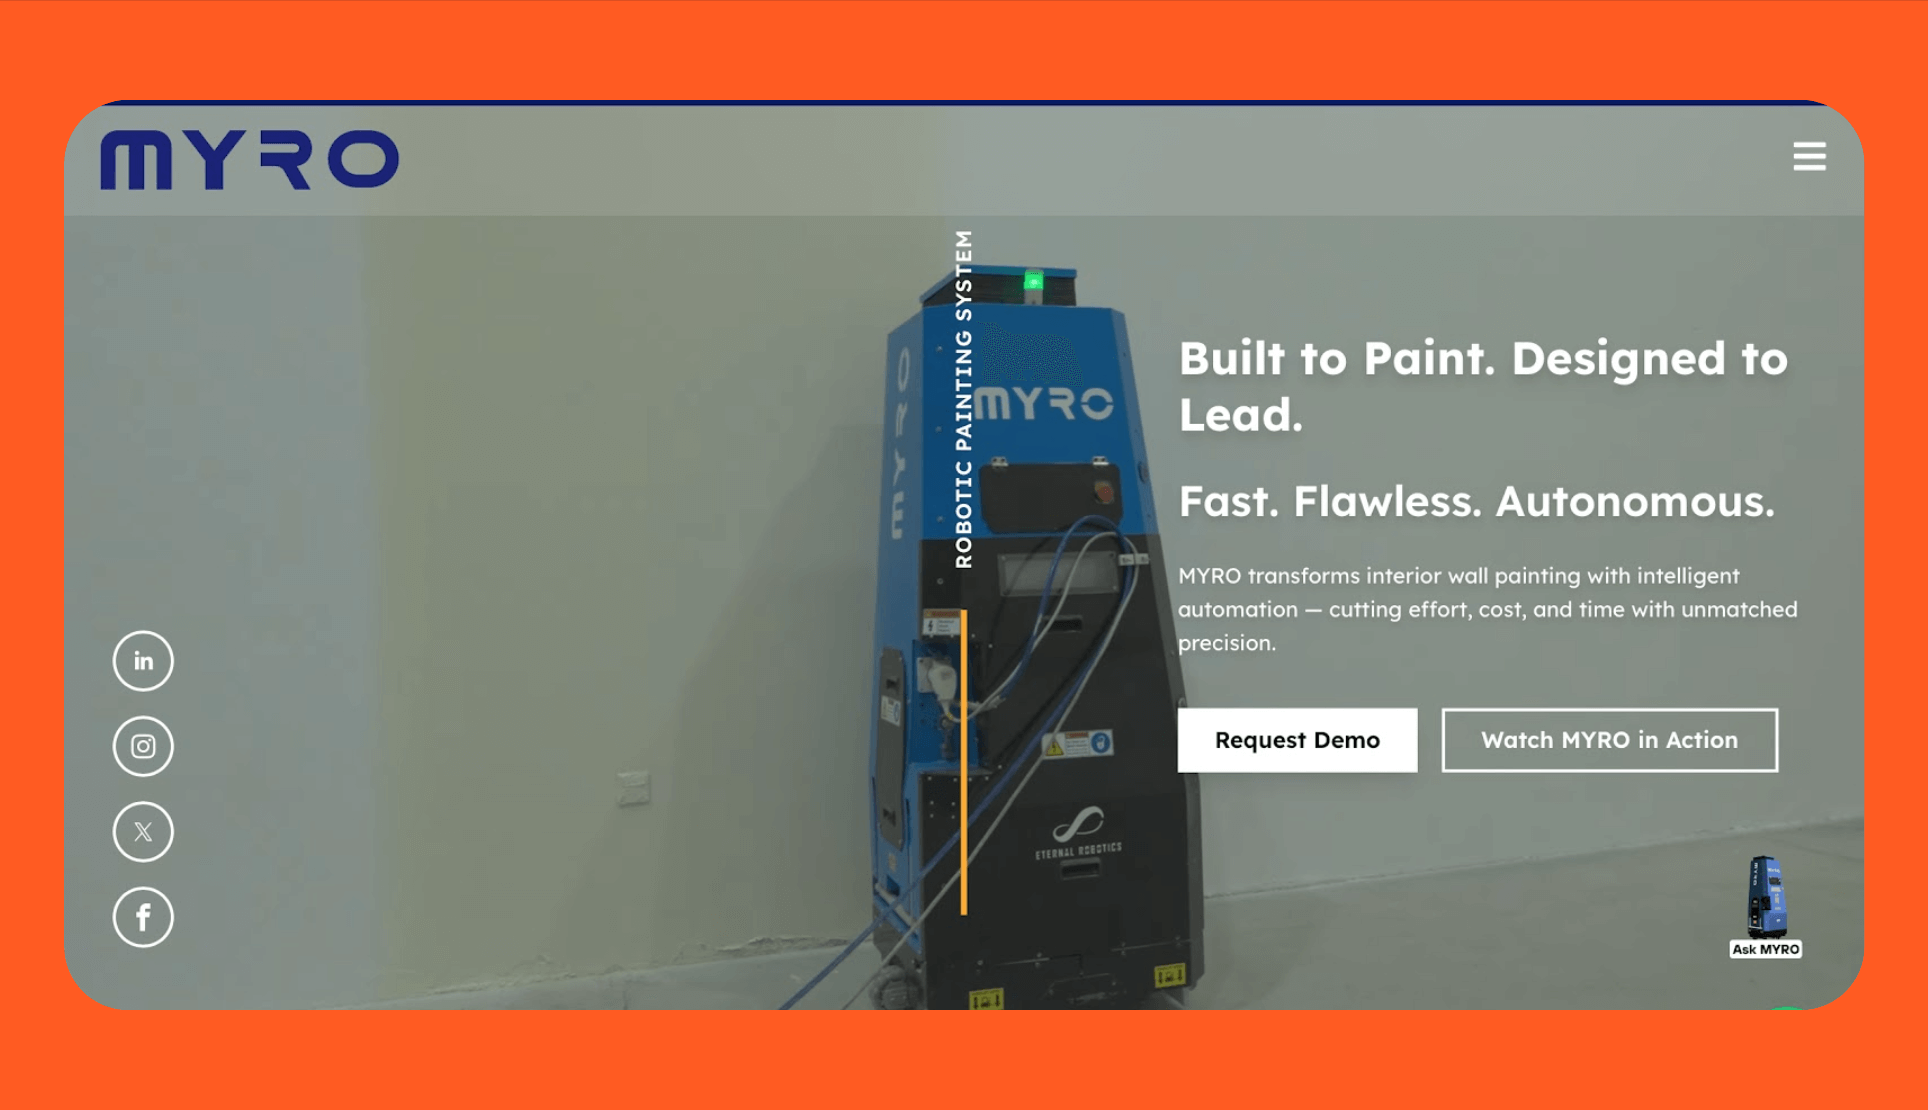
Task: Click the MYRO logo in the header
Action: point(249,159)
